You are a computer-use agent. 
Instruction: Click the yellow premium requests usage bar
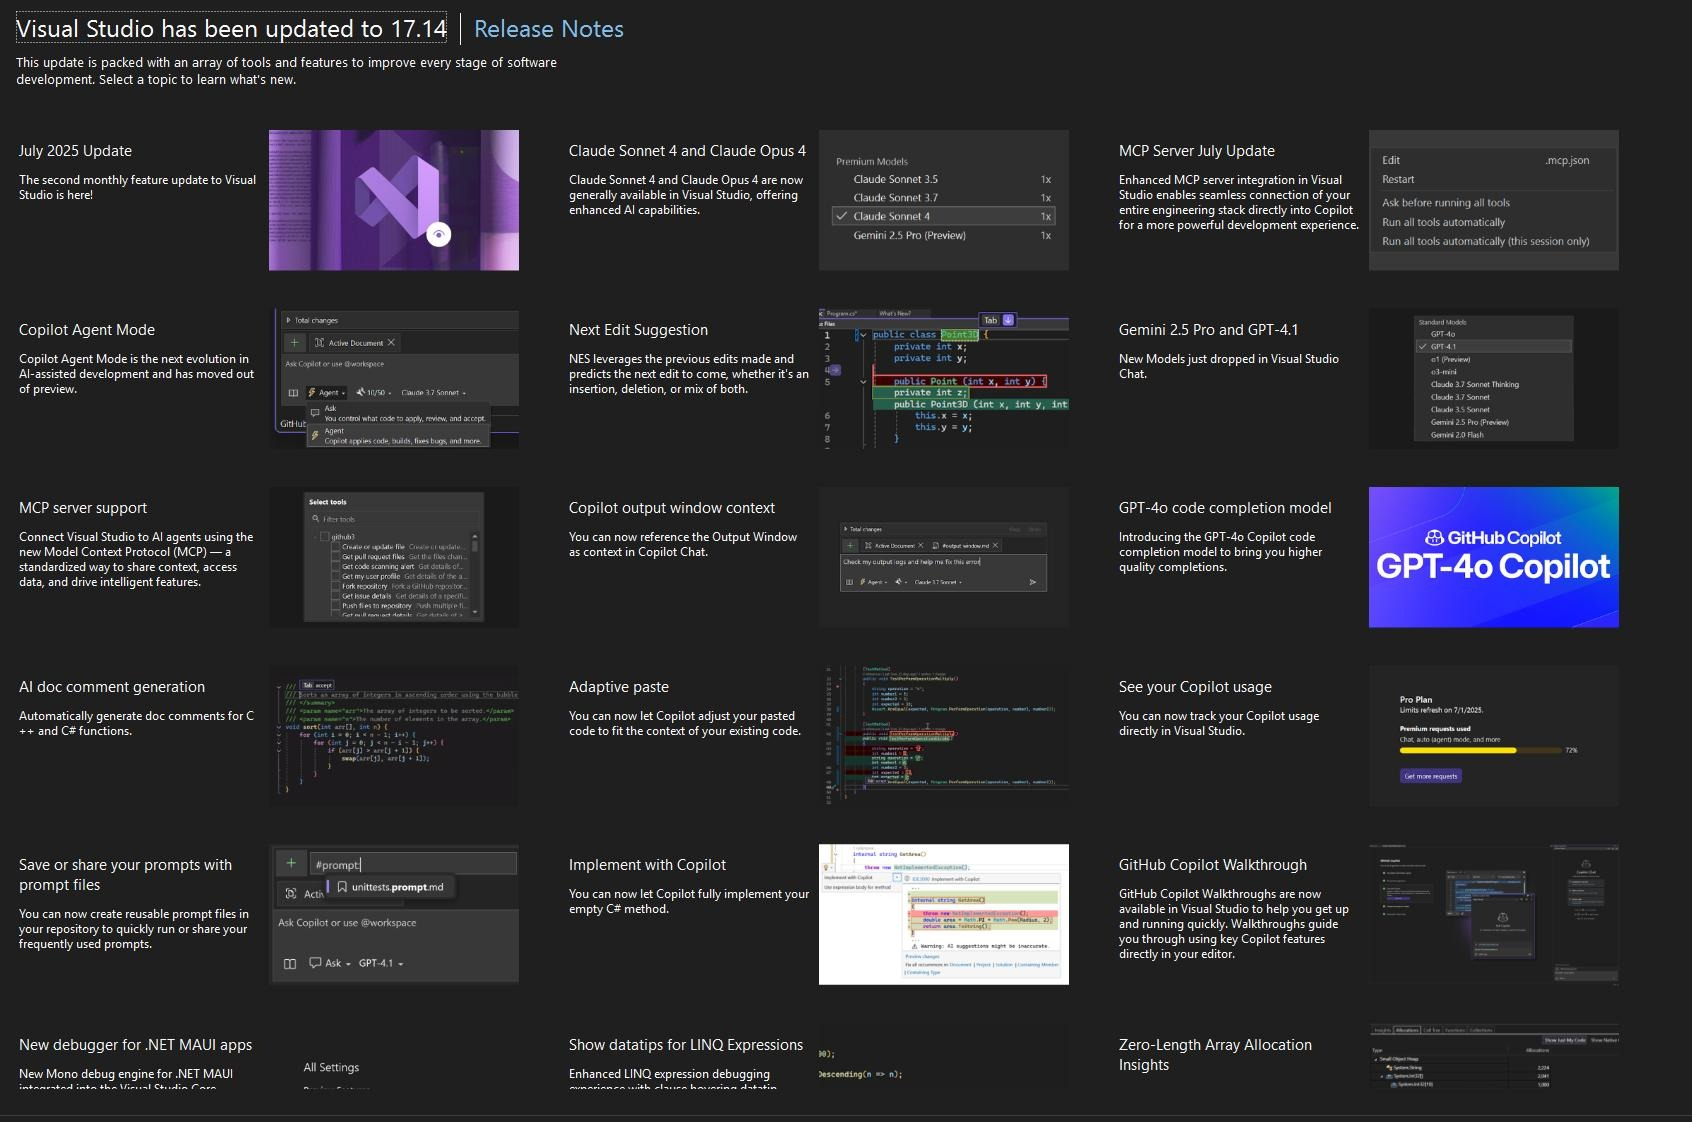coord(1457,750)
